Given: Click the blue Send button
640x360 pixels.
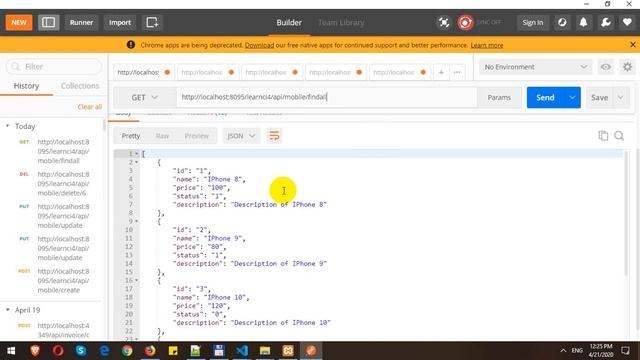Looking at the screenshot, I should 545,98.
